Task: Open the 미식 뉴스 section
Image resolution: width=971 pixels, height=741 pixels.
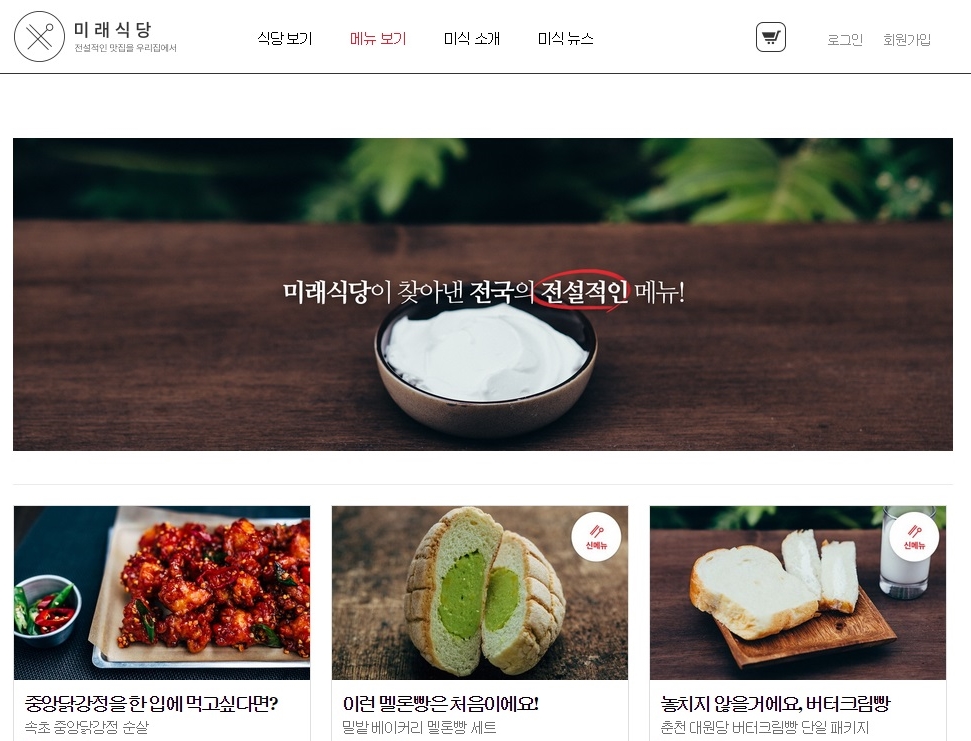Action: tap(565, 38)
